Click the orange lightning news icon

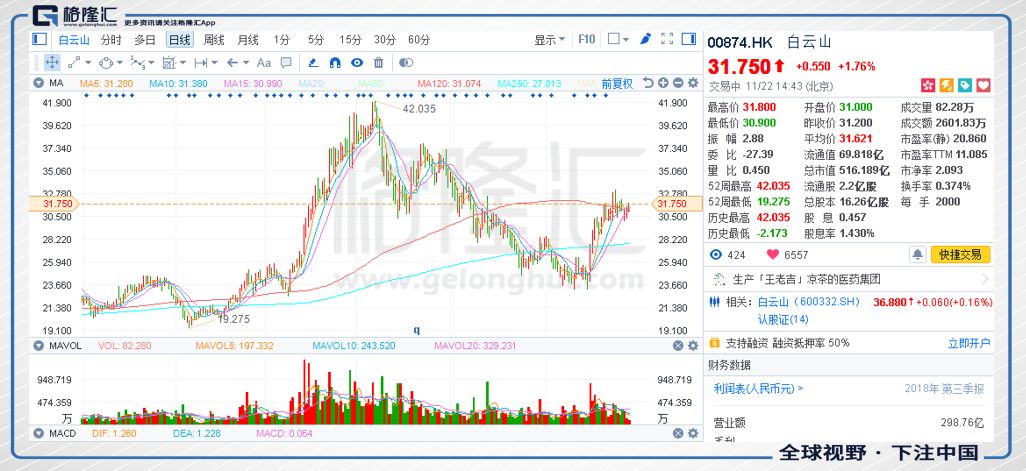point(946,85)
